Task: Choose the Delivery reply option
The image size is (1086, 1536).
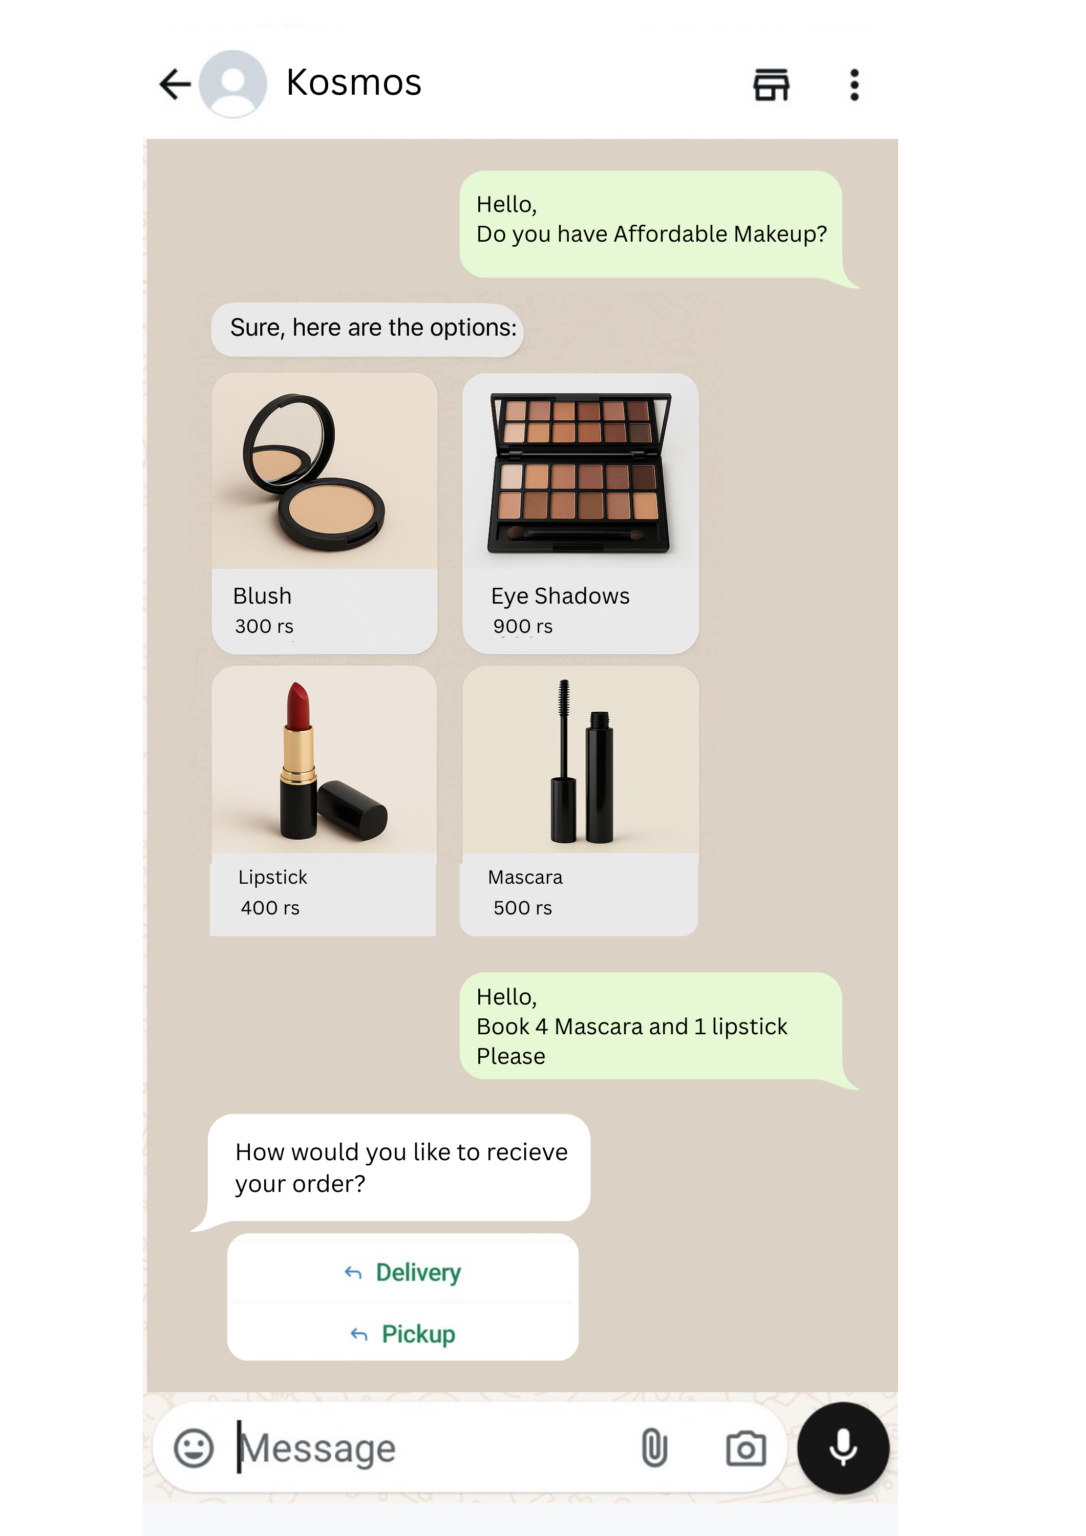Action: 403,1272
